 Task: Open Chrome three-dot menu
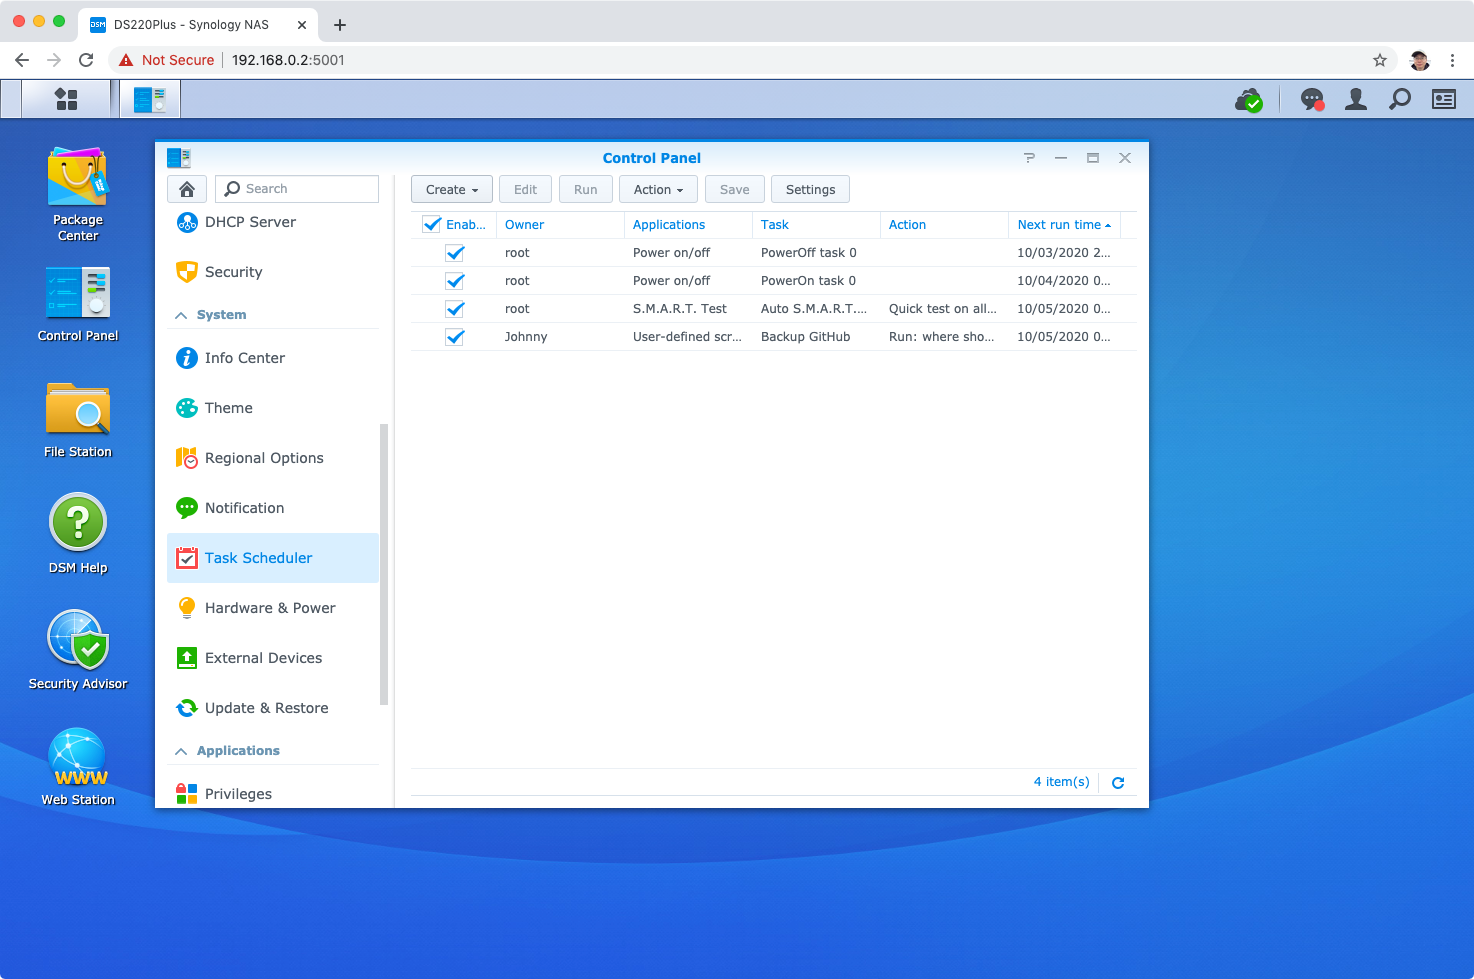1452,60
